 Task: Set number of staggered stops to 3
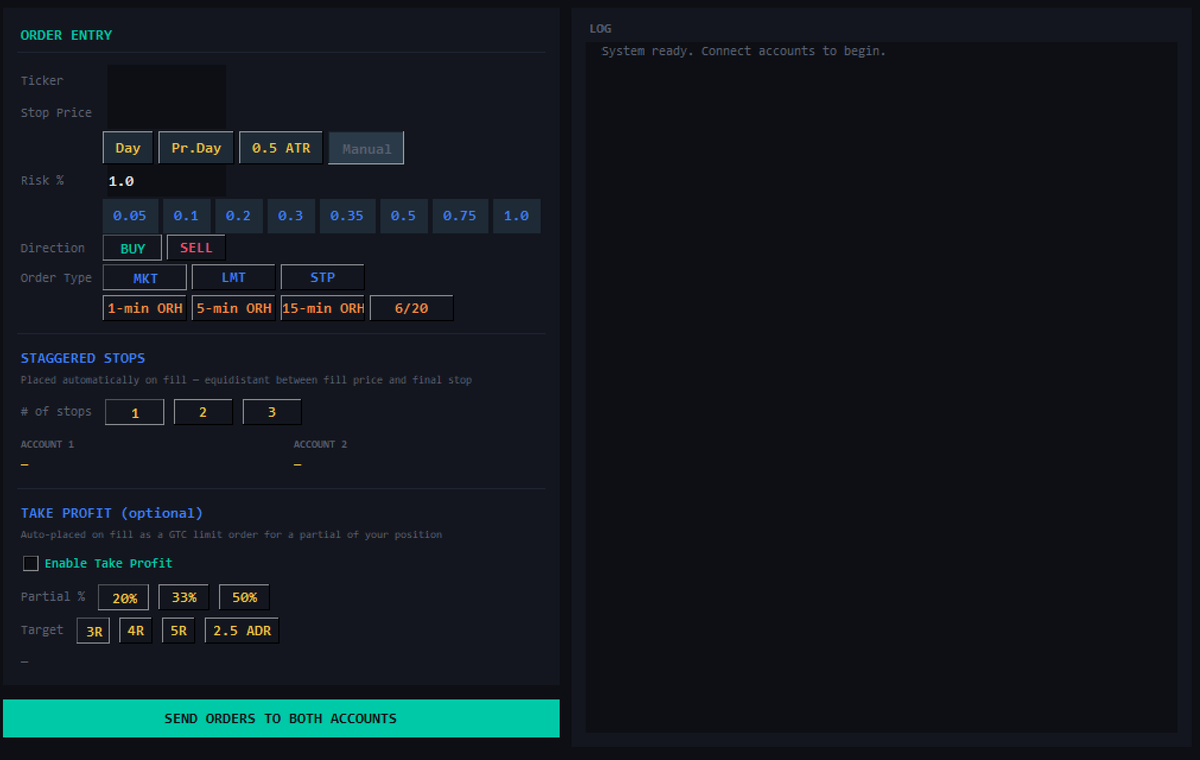[272, 412]
